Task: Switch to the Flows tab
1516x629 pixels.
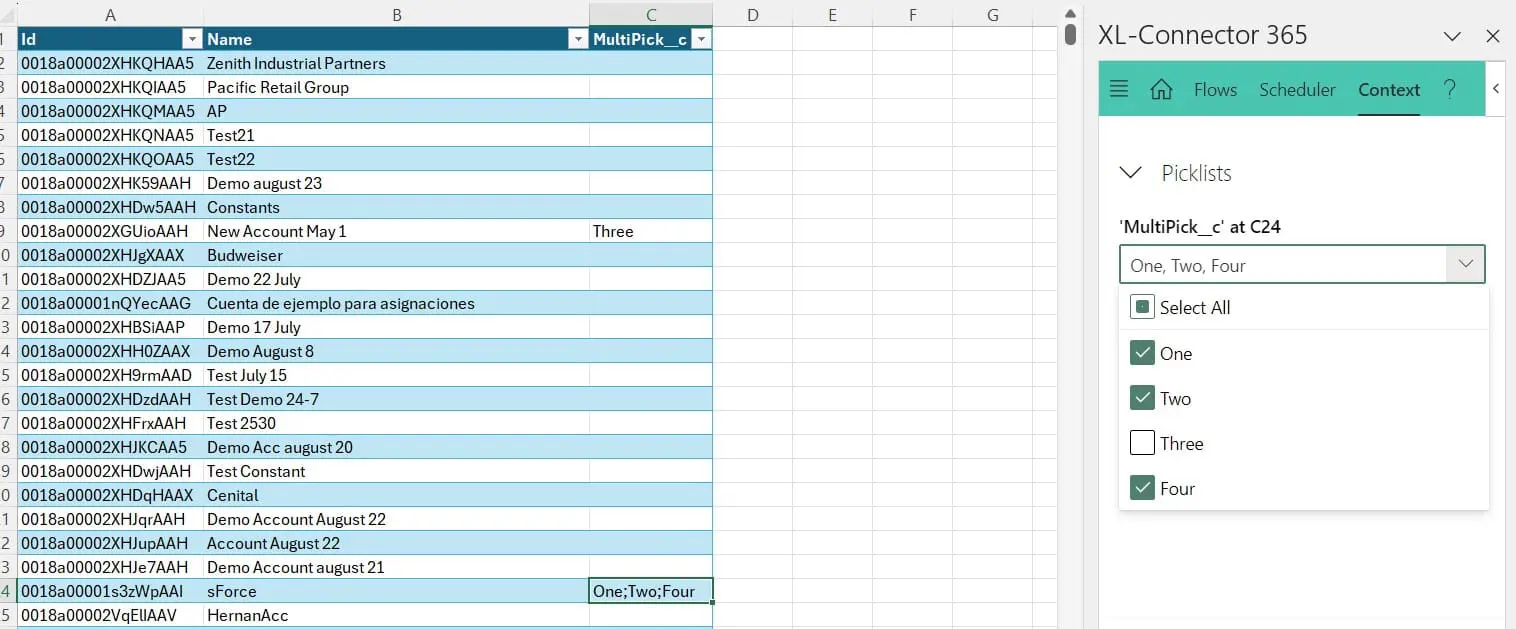Action: point(1215,89)
